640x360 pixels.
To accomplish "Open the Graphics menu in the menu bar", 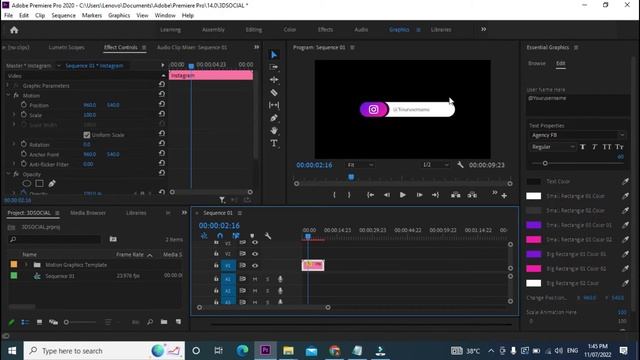I will [x=119, y=16].
